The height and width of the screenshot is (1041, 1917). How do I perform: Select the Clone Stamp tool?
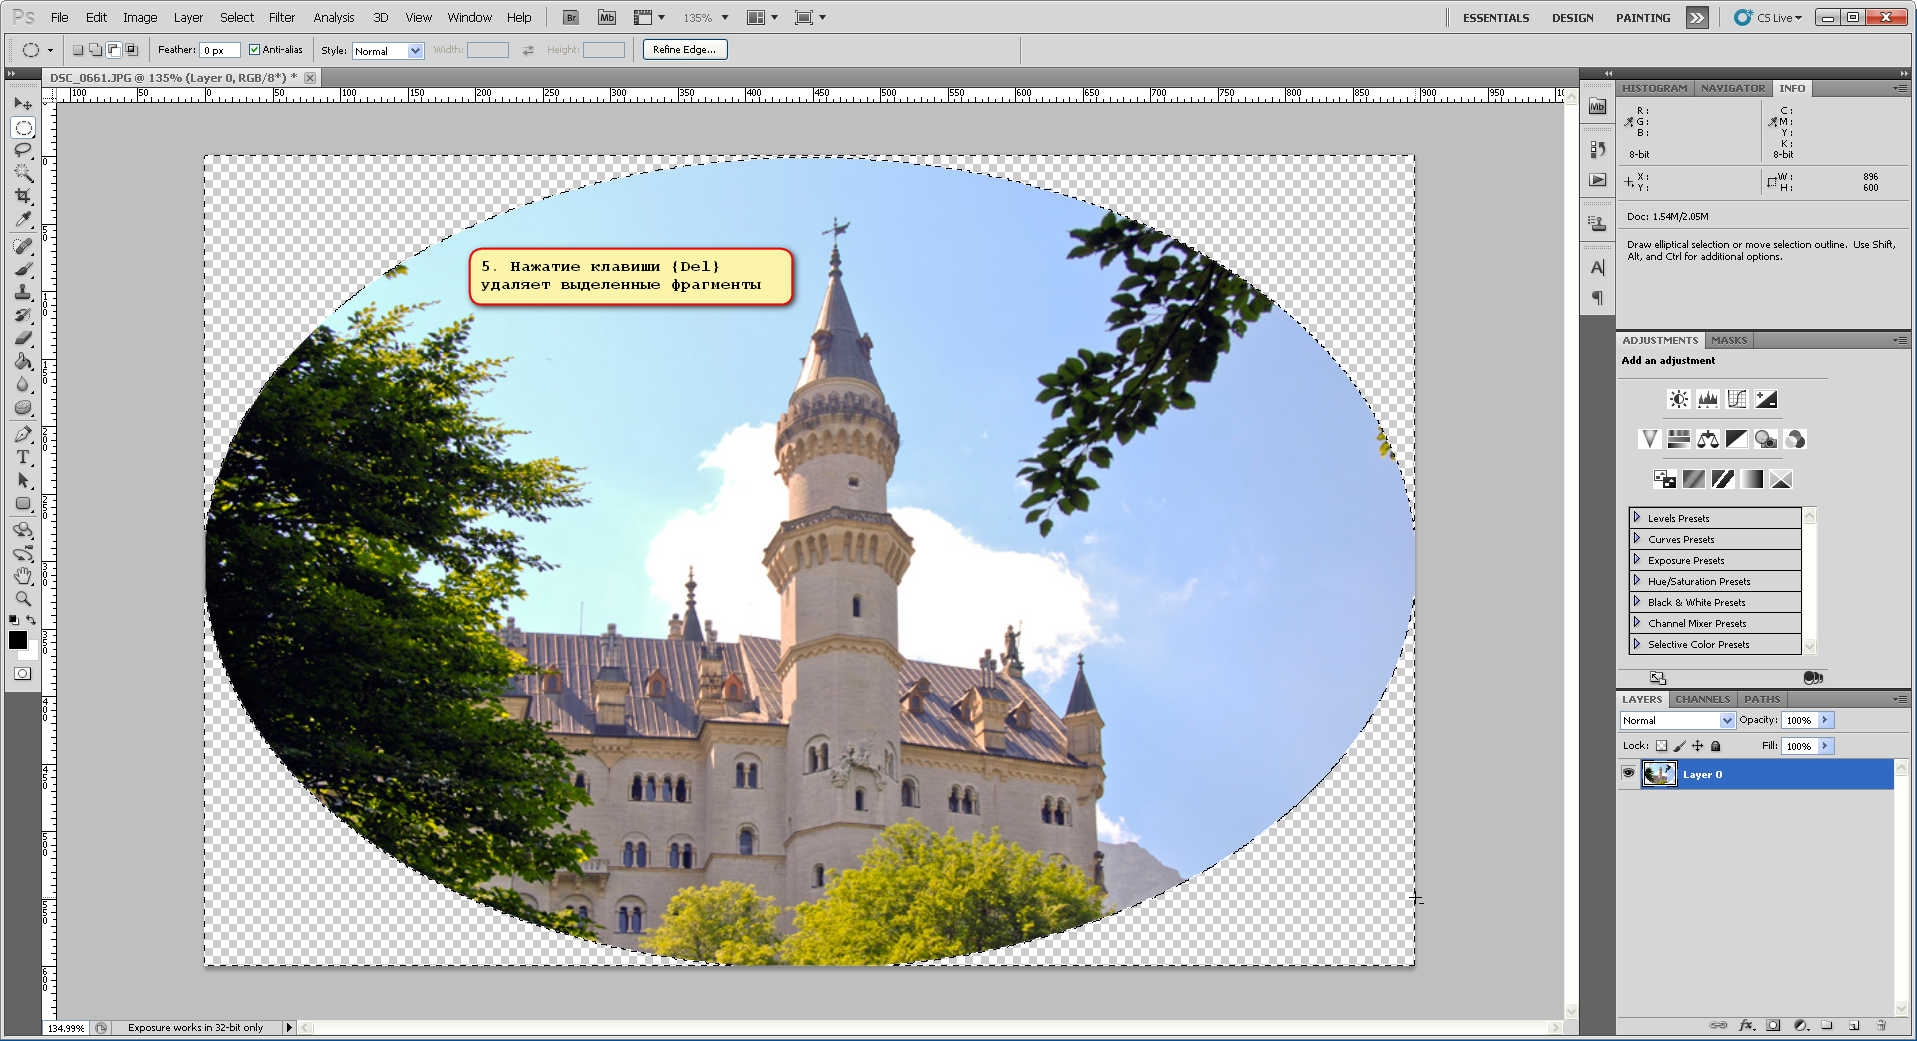pyautogui.click(x=23, y=292)
